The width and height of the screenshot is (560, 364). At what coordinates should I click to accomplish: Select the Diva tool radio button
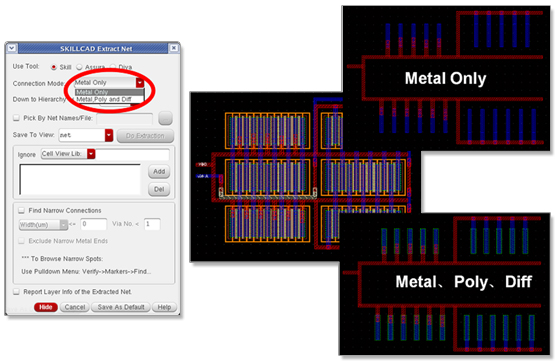pos(113,67)
